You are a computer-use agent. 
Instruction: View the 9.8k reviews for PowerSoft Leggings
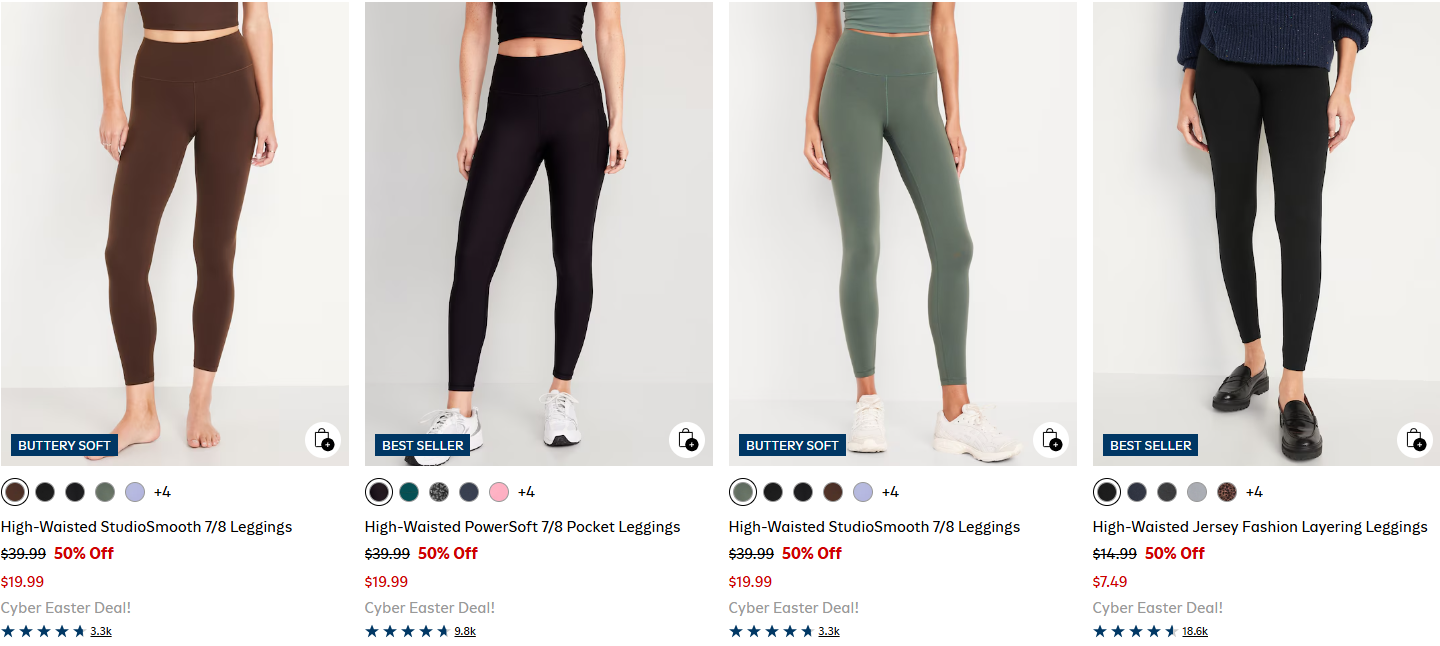pos(465,632)
